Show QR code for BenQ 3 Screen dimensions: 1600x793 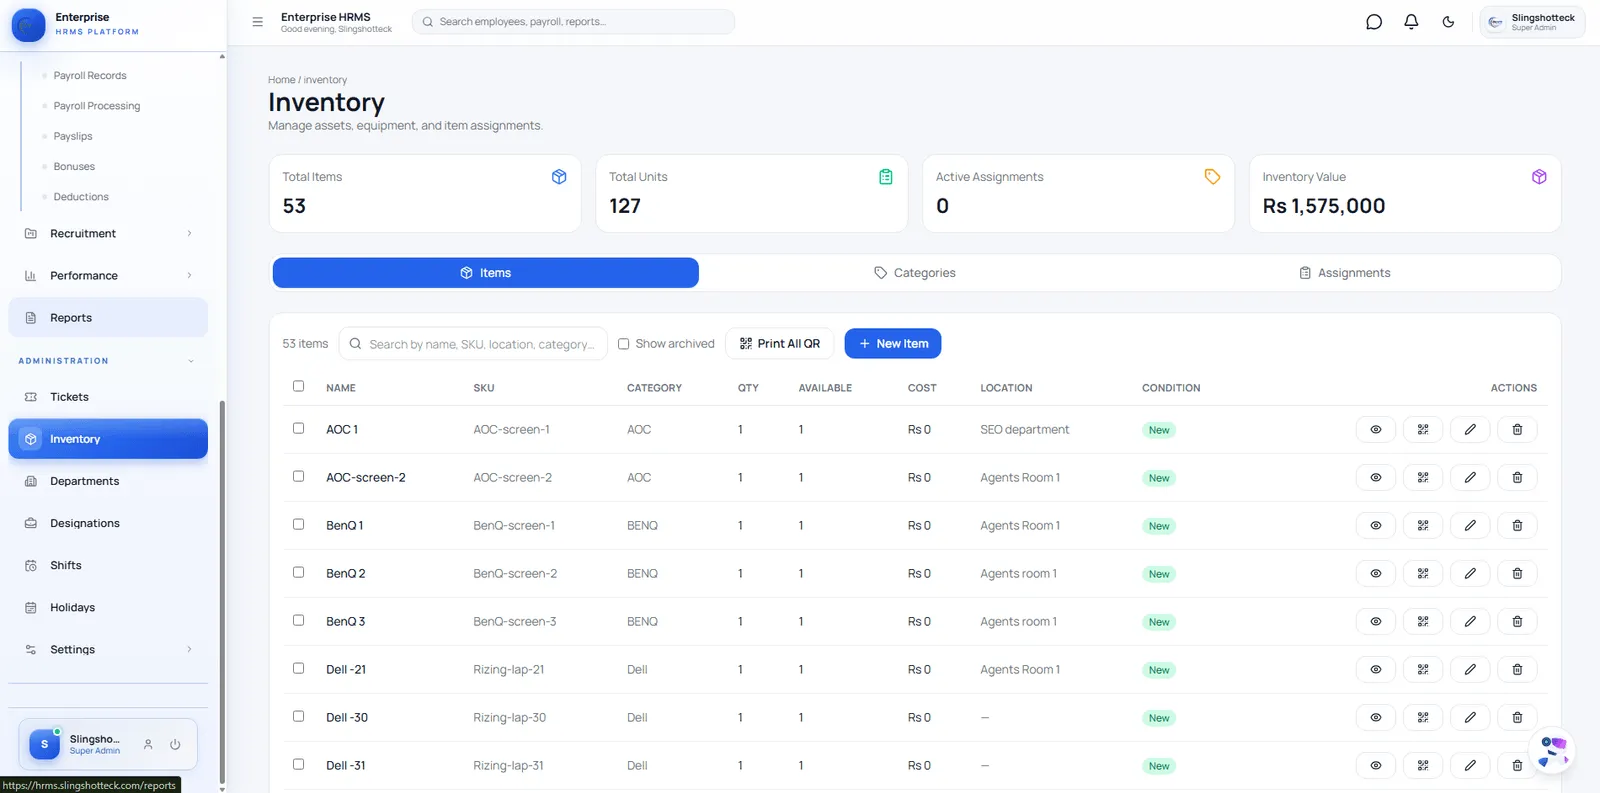pos(1423,622)
